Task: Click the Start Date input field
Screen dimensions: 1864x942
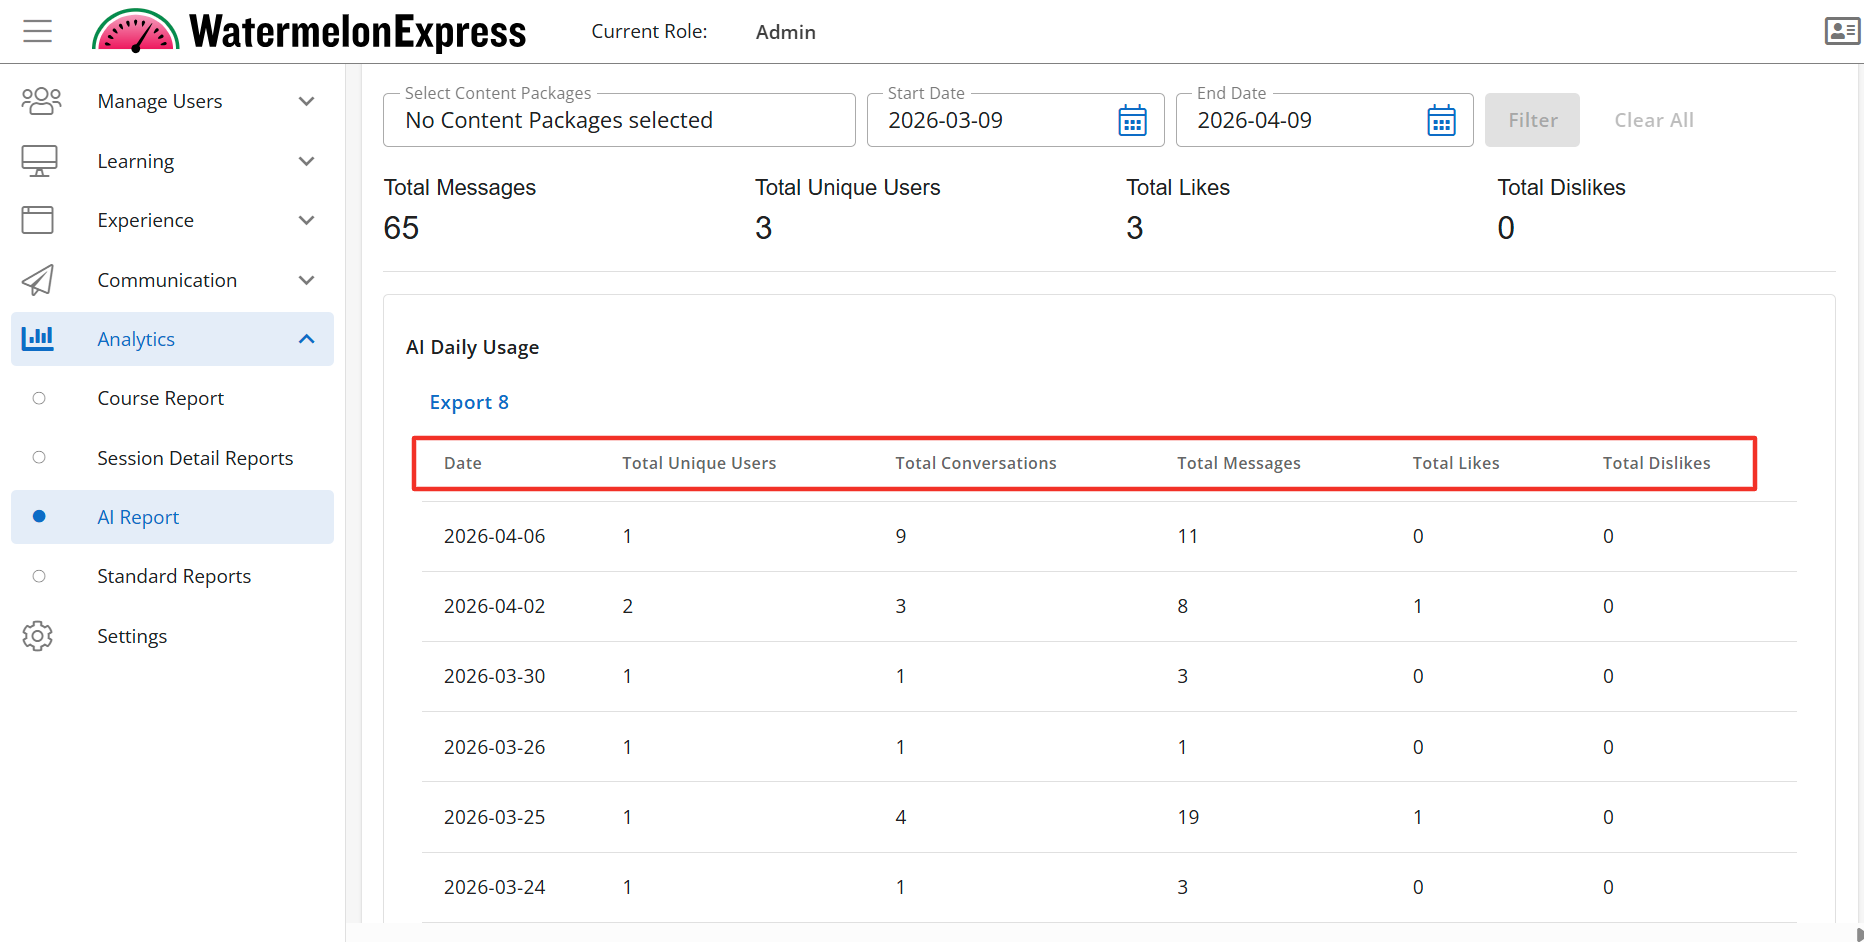Action: [x=990, y=121]
